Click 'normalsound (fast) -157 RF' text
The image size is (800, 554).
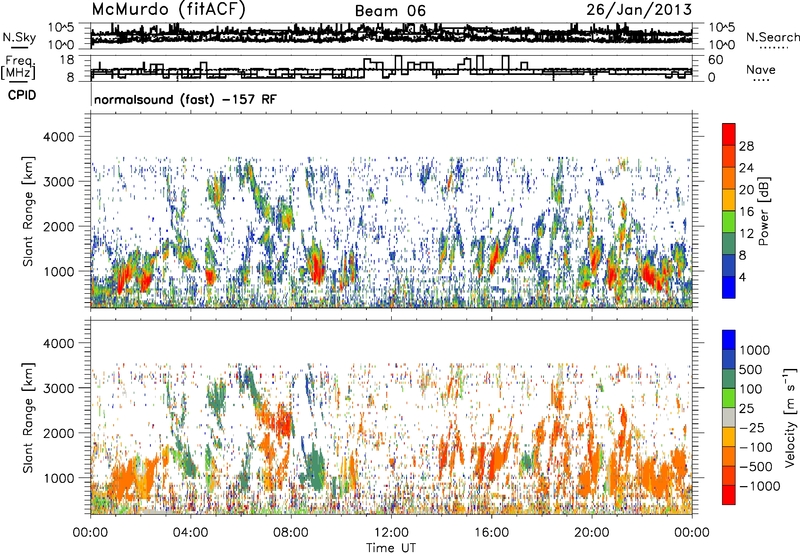[x=185, y=99]
